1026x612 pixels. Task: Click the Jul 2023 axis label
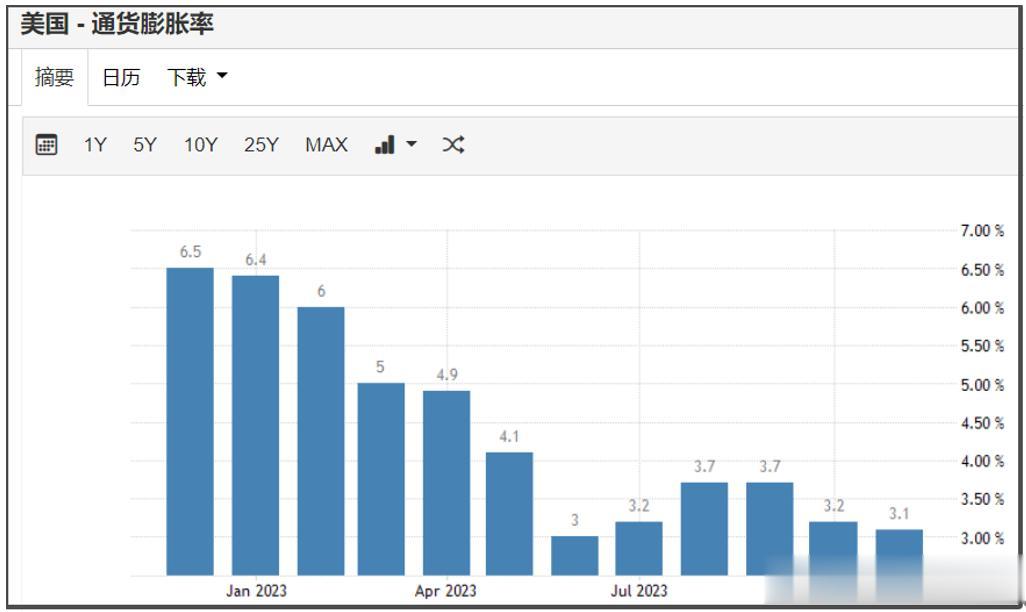tap(639, 591)
